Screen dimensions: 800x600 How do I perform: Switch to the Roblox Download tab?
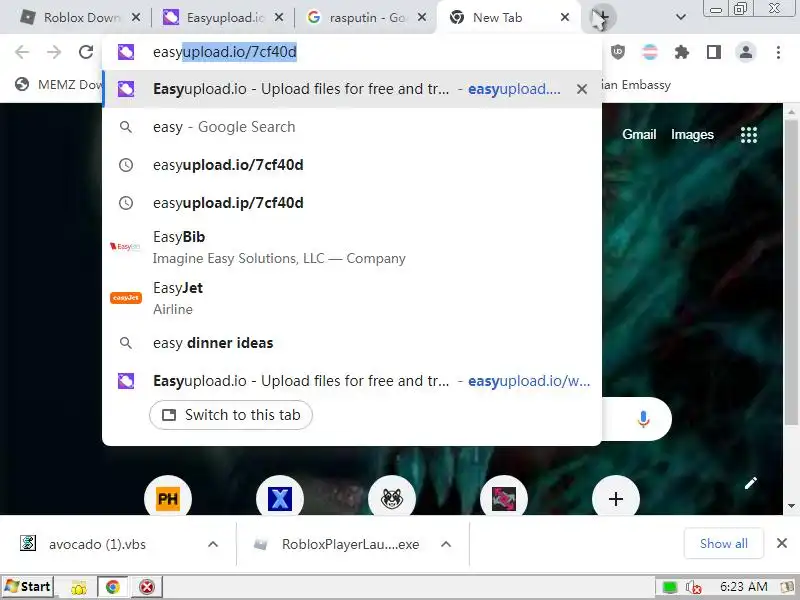click(71, 18)
